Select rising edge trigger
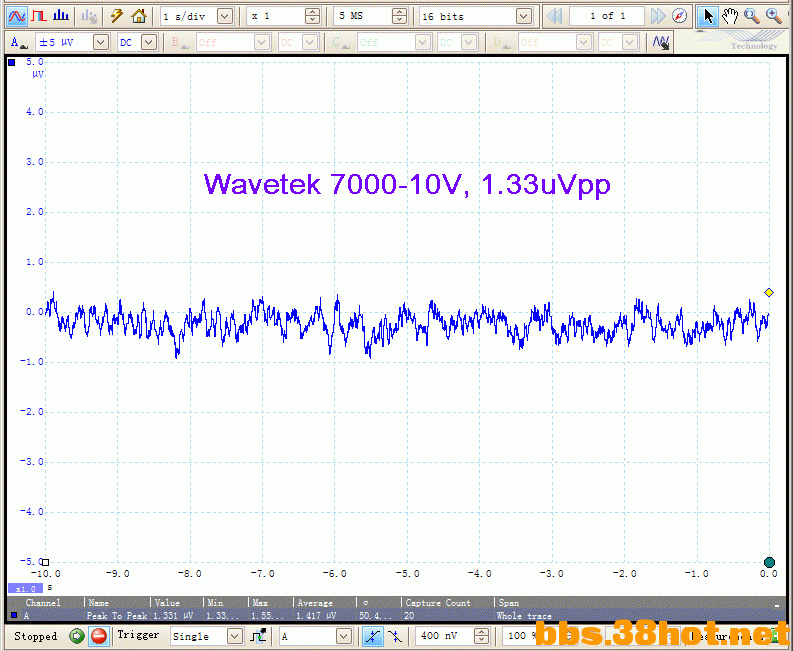 (373, 636)
